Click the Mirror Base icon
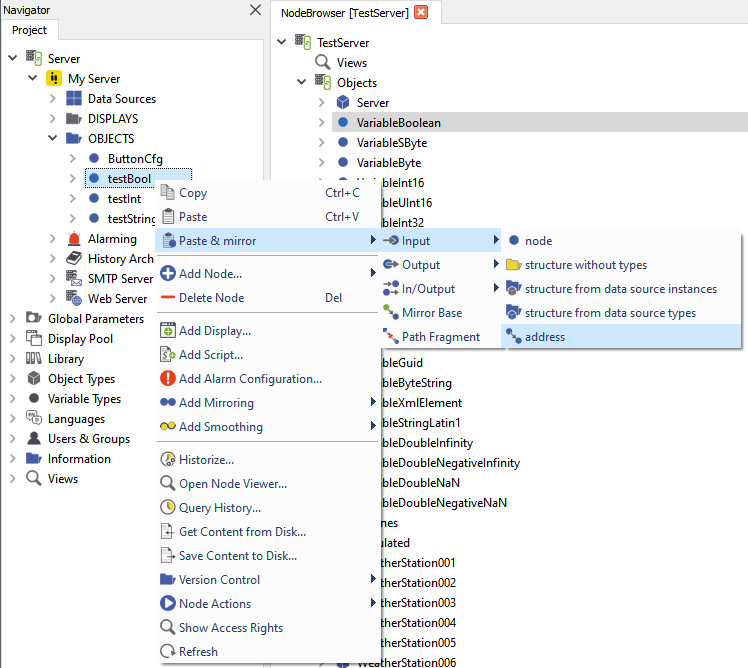Image resolution: width=748 pixels, height=668 pixels. point(391,313)
